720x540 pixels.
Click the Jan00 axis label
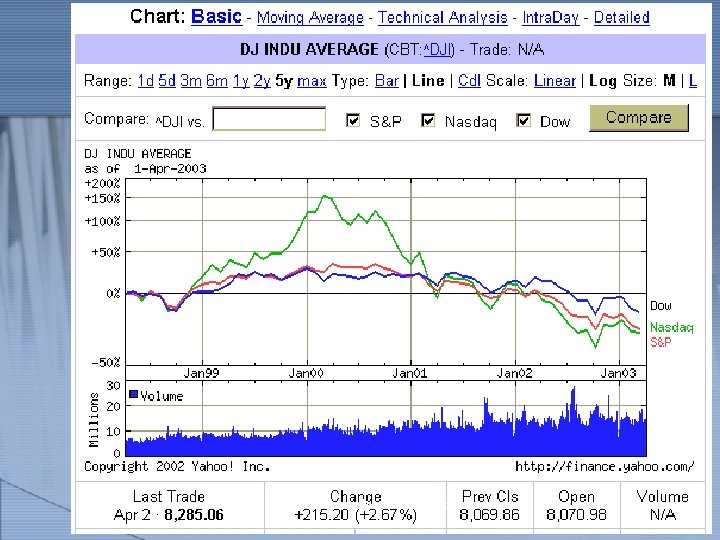(306, 373)
